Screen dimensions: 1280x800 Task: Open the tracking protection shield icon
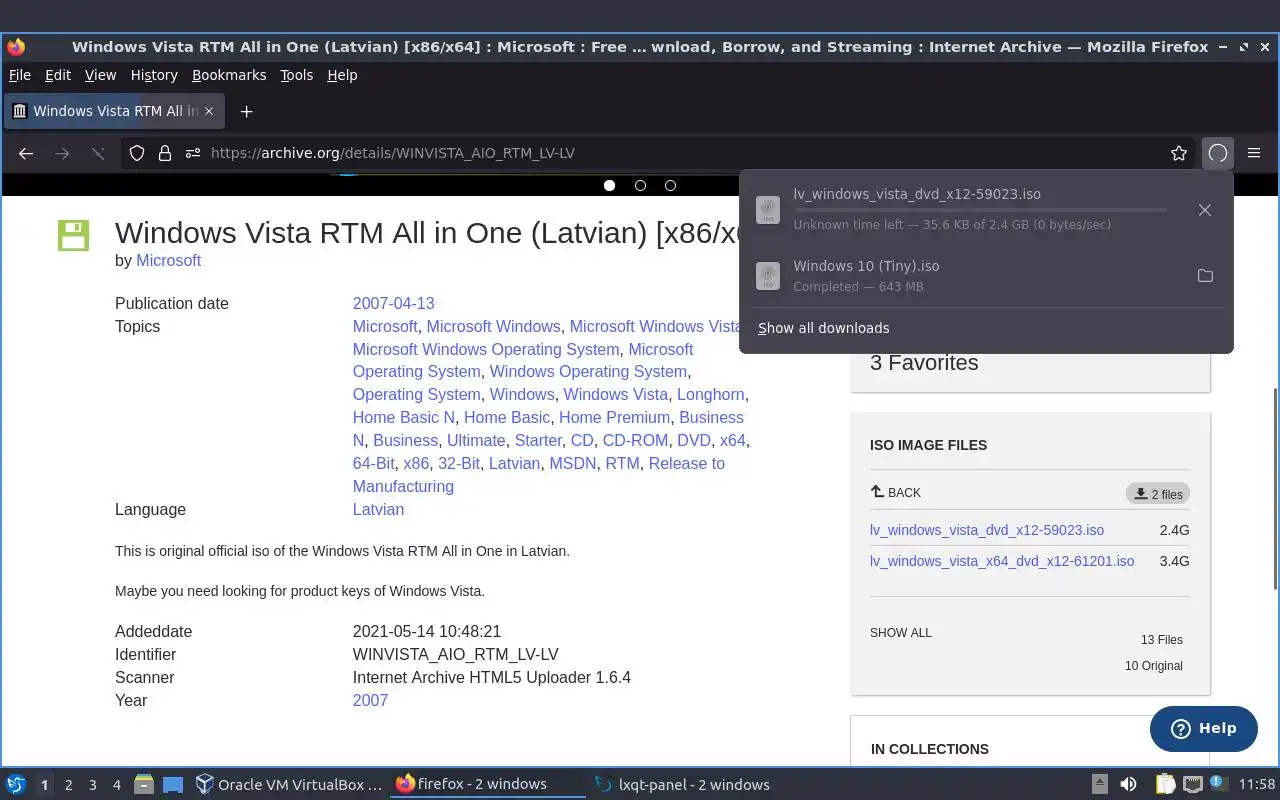[137, 153]
